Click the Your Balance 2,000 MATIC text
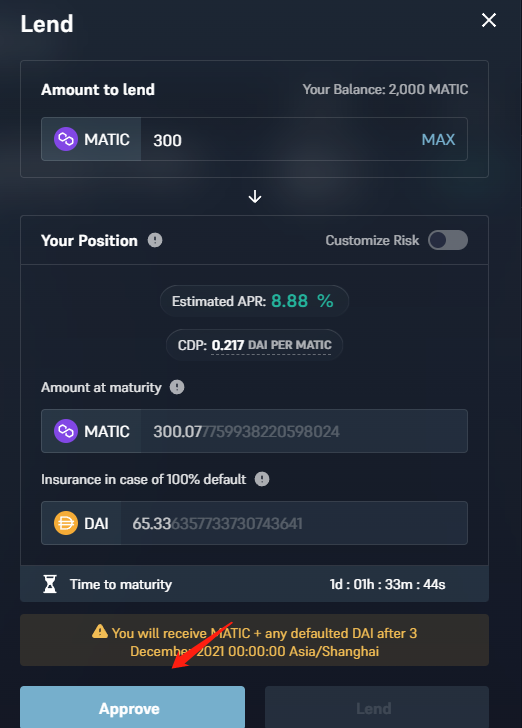Viewport: 522px width, 728px height. pyautogui.click(x=385, y=89)
